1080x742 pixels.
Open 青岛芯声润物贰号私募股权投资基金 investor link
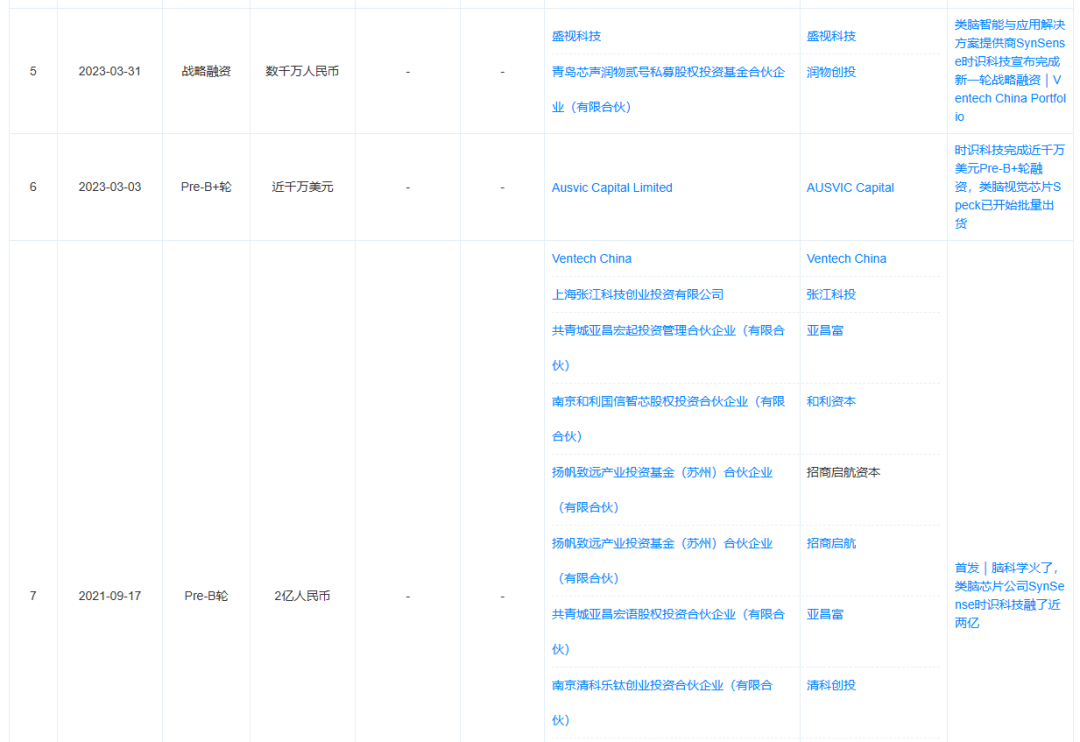[x=667, y=90]
